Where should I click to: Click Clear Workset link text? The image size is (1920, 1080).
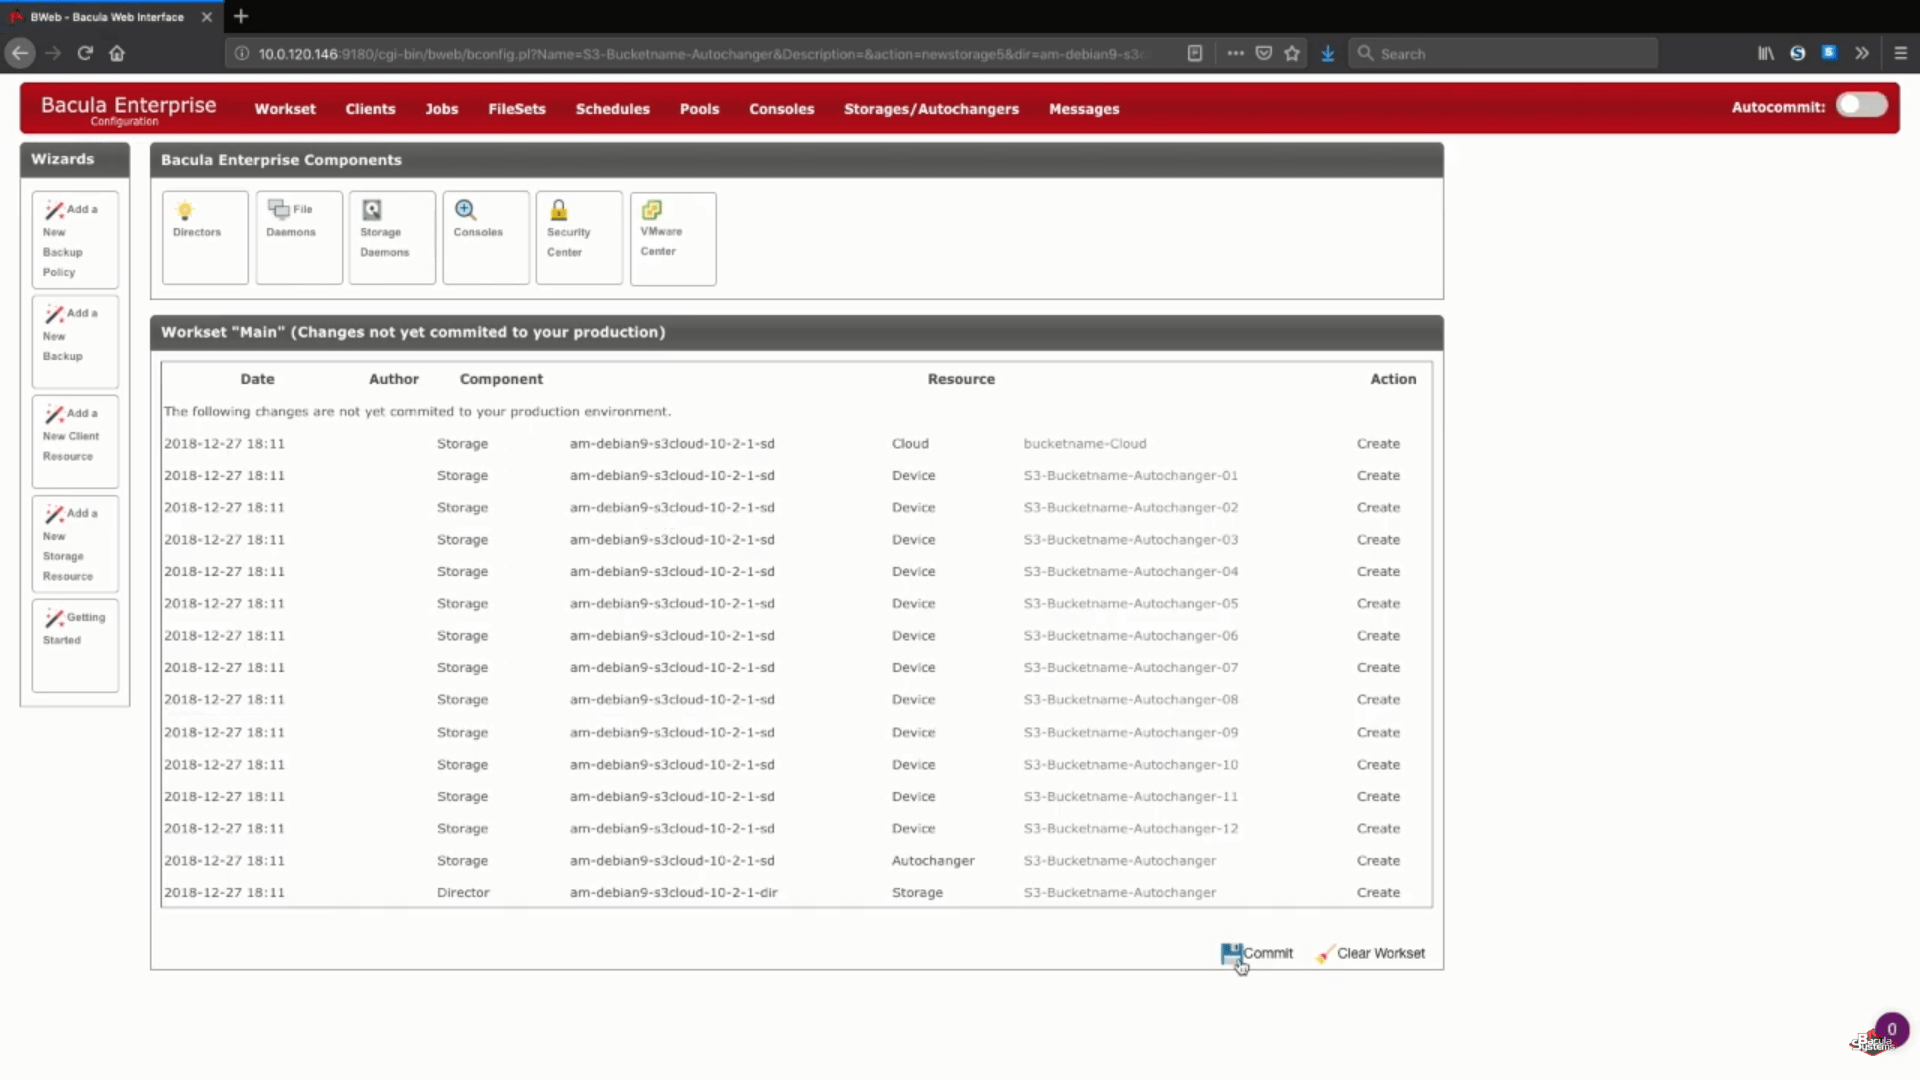coord(1381,953)
